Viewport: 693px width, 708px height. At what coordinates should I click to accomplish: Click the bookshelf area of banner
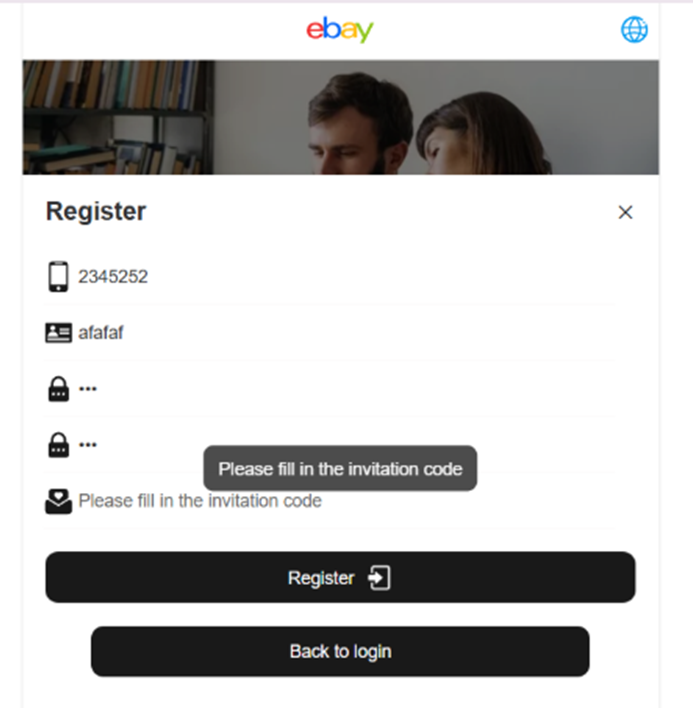pos(118,117)
